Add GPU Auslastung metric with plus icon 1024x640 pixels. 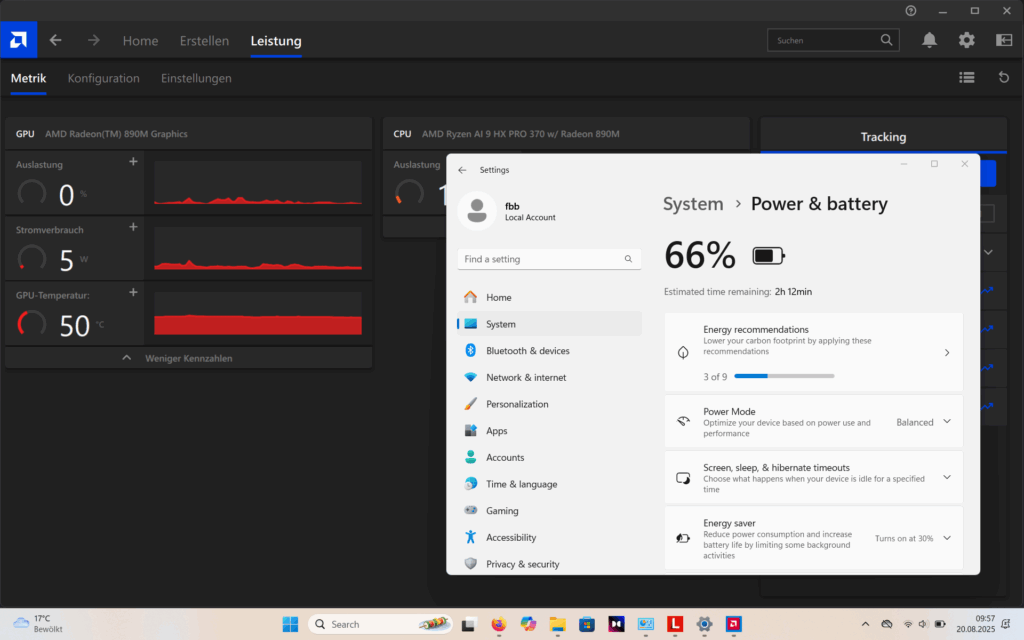(x=133, y=162)
